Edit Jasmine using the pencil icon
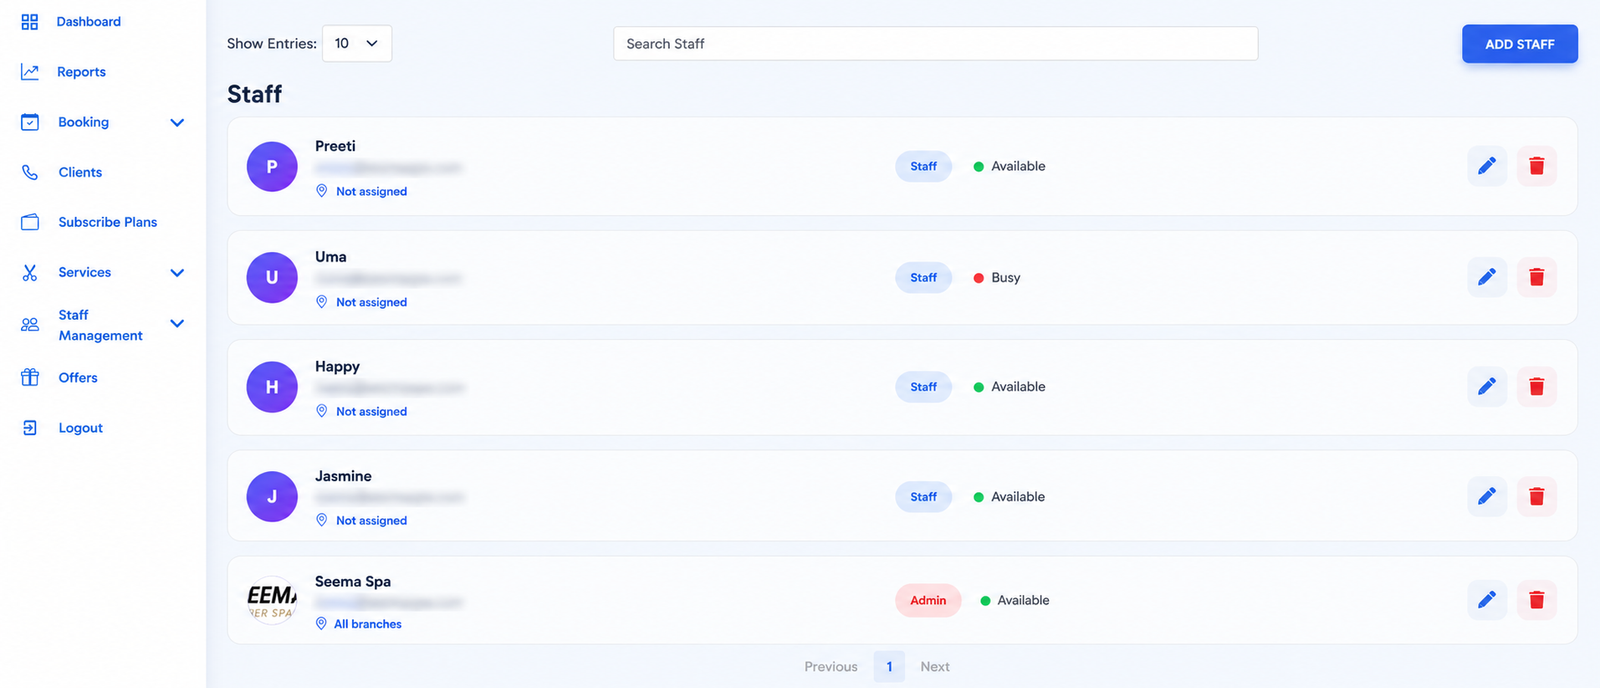1600x688 pixels. click(x=1487, y=496)
